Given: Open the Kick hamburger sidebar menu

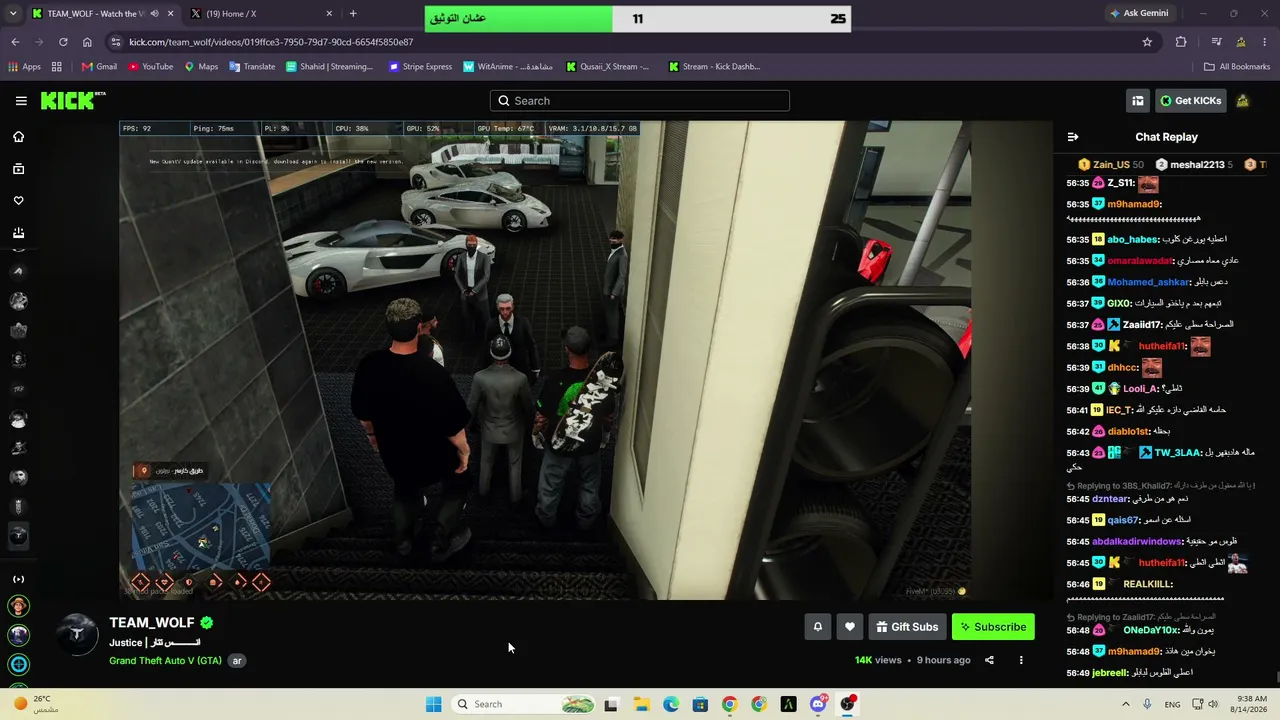Looking at the screenshot, I should [21, 101].
